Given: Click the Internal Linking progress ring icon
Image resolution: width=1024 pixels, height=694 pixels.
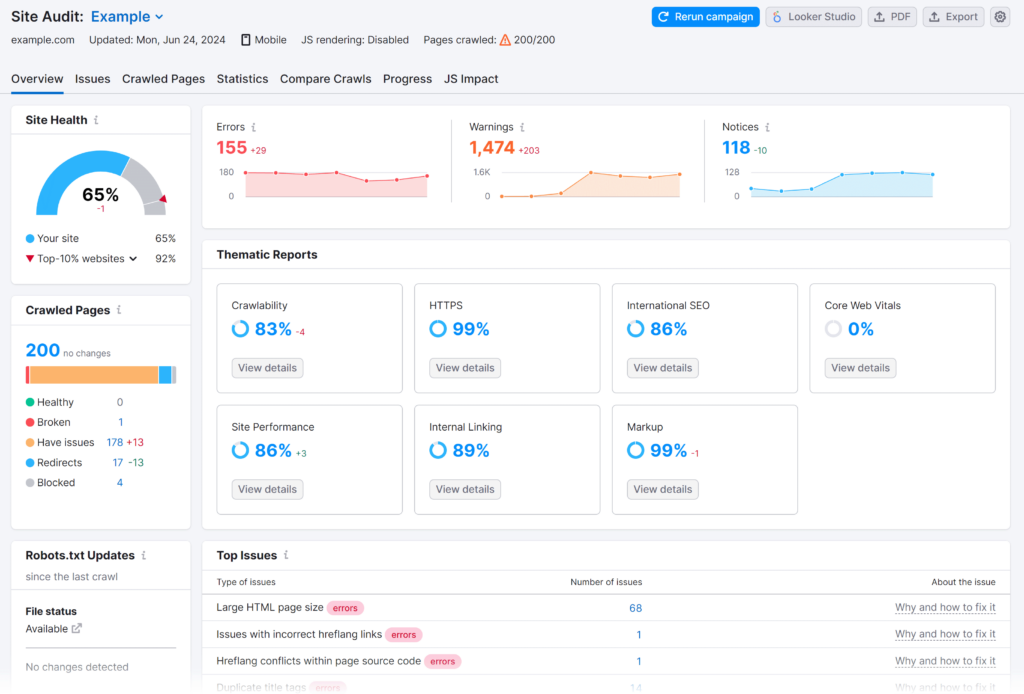Looking at the screenshot, I should pyautogui.click(x=438, y=450).
